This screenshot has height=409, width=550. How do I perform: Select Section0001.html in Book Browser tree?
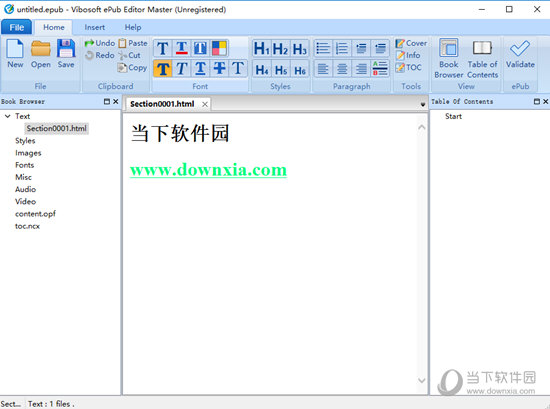56,128
